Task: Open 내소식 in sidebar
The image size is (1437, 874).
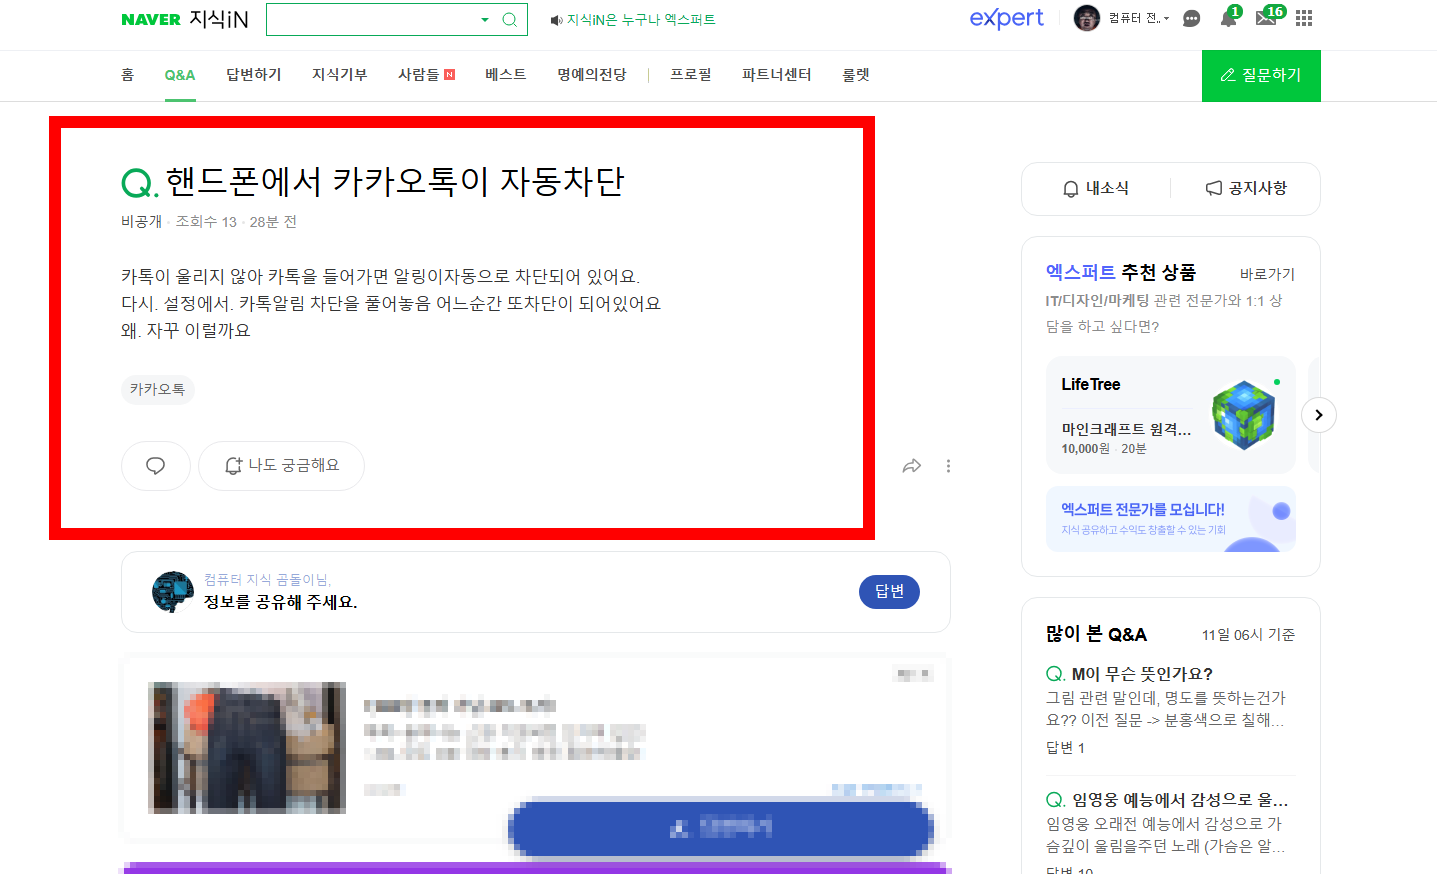Action: click(x=1096, y=188)
